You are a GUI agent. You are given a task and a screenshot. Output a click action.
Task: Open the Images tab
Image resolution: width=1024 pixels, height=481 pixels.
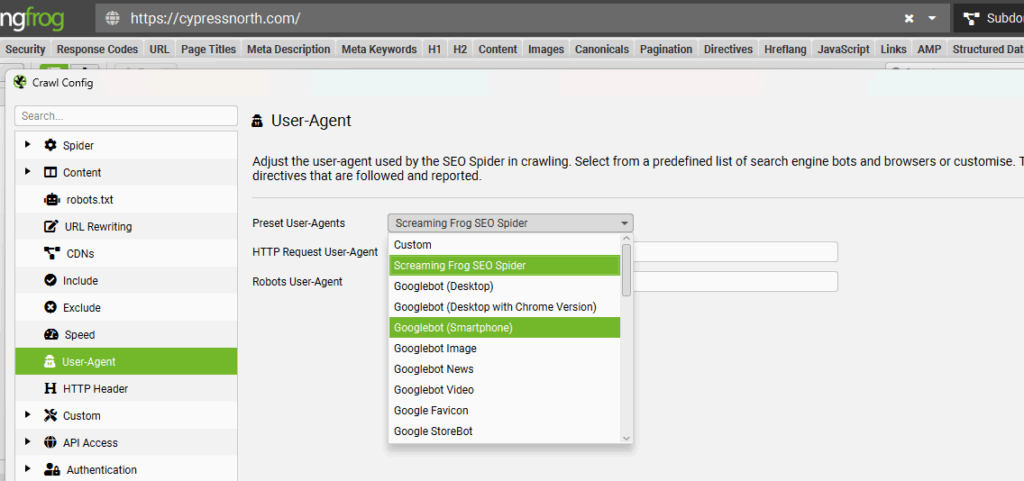[x=546, y=49]
